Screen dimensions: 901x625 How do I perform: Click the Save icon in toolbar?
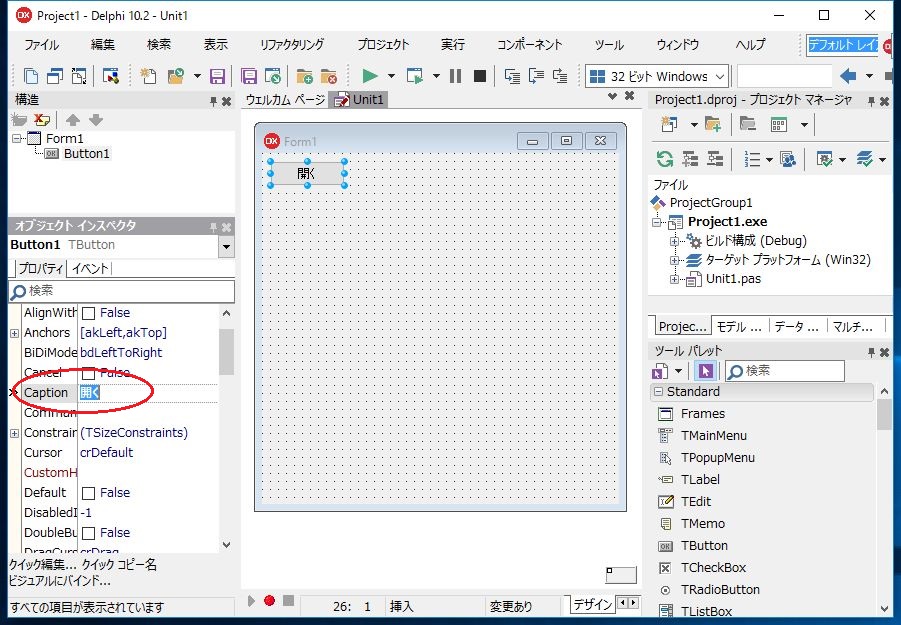point(217,76)
